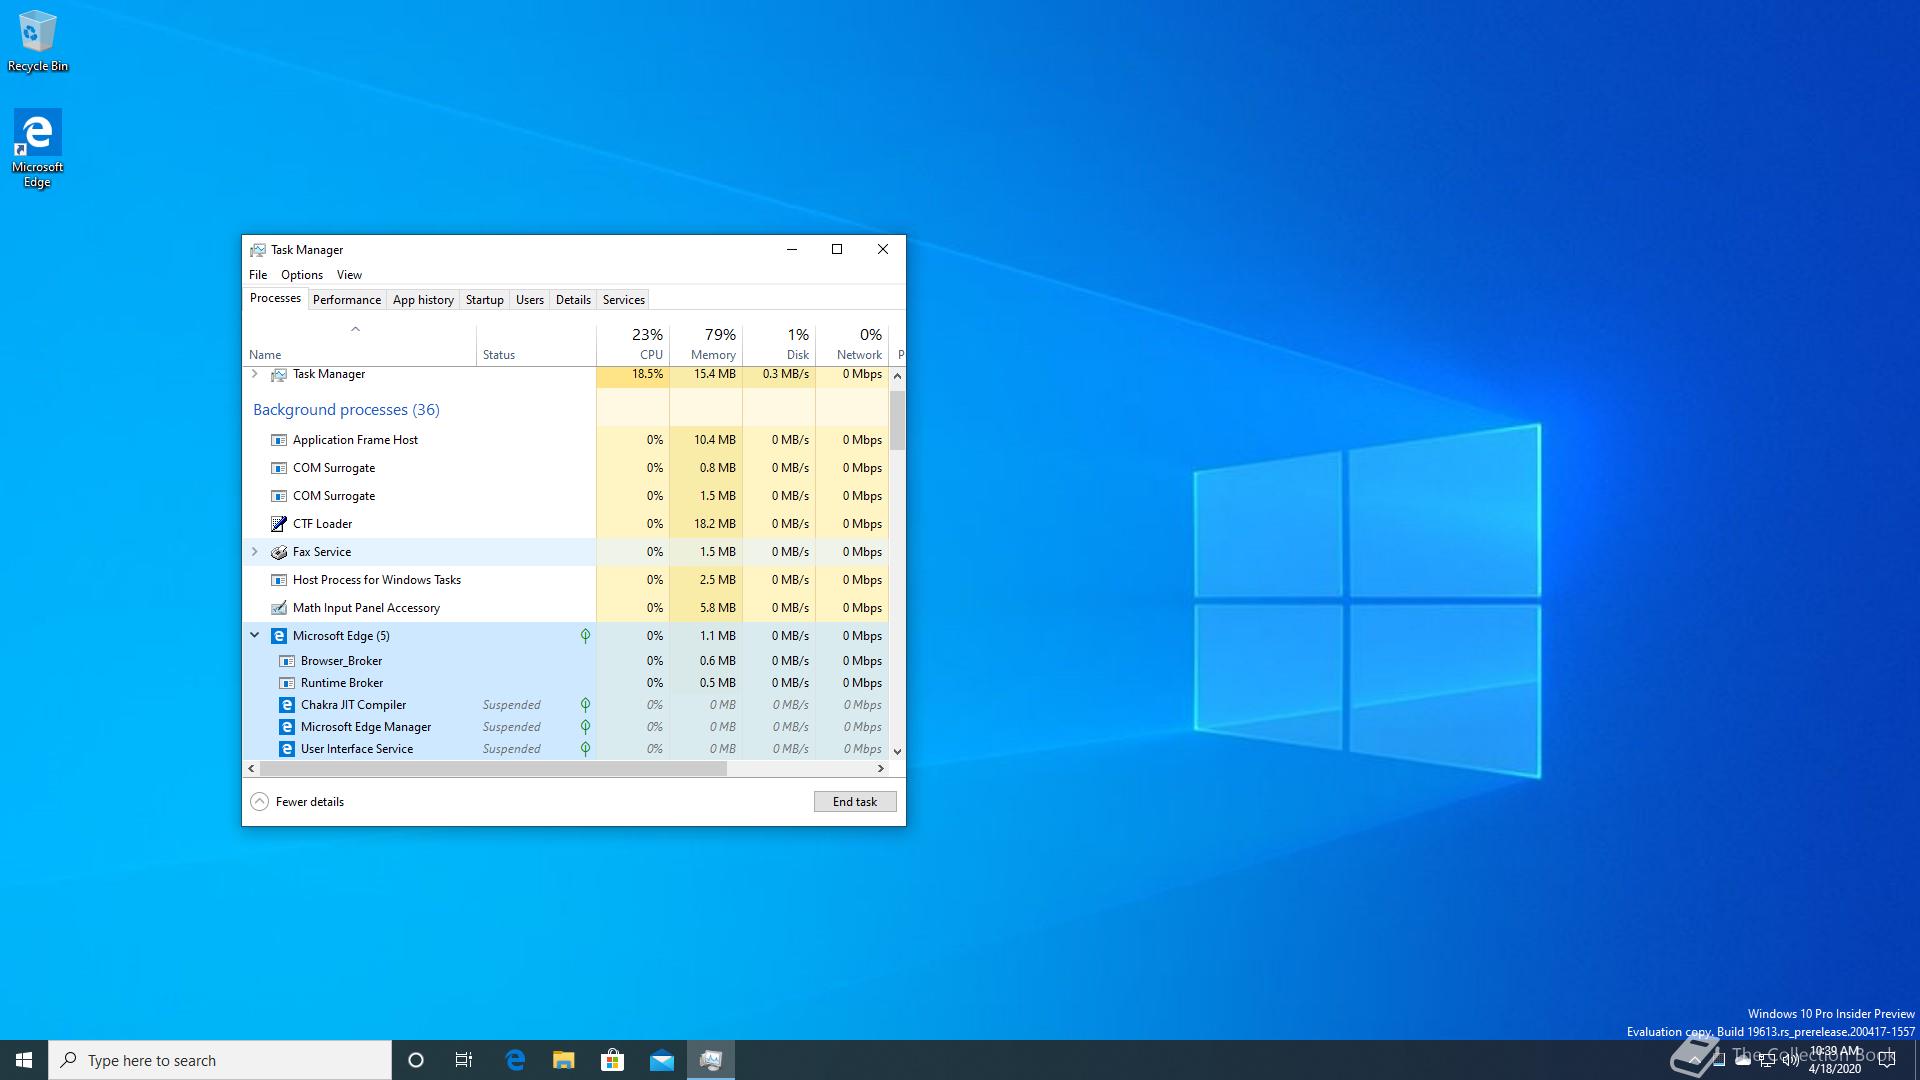Collapse the Microsoft Edge (5) group
Image resolution: width=1920 pixels, height=1080 pixels.
pos(255,636)
